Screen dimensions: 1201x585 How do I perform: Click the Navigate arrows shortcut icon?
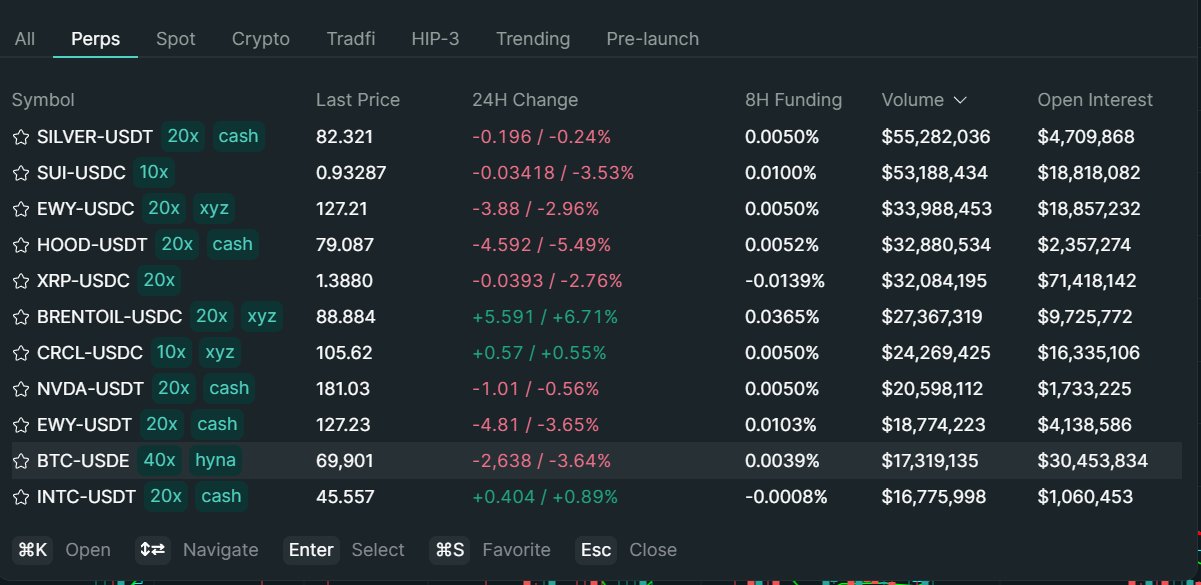pos(153,550)
